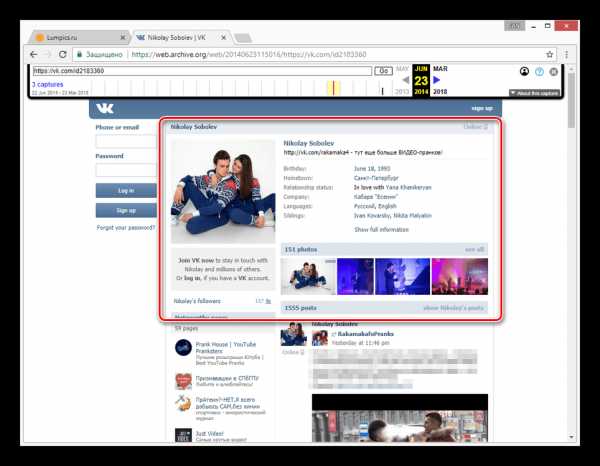Click show Nikolay's posts link
600x466 pixels.
pyautogui.click(x=453, y=308)
